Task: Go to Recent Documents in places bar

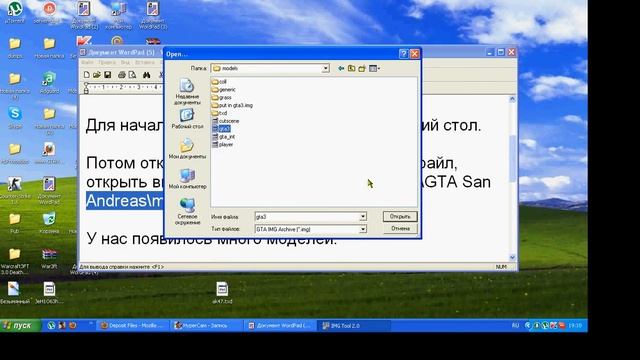Action: 187,92
